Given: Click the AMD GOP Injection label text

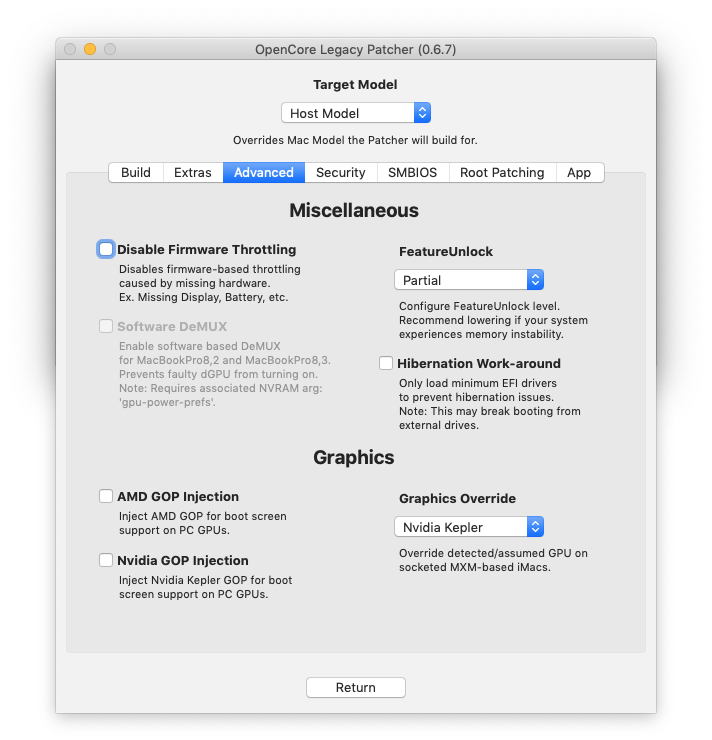Looking at the screenshot, I should 178,496.
